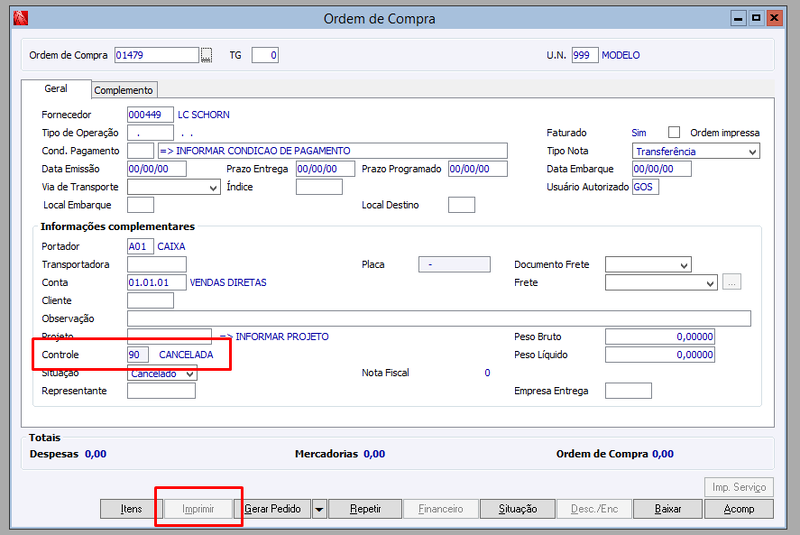The image size is (800, 535).
Task: Click the Conta field with 01.01.01
Action: tap(157, 283)
